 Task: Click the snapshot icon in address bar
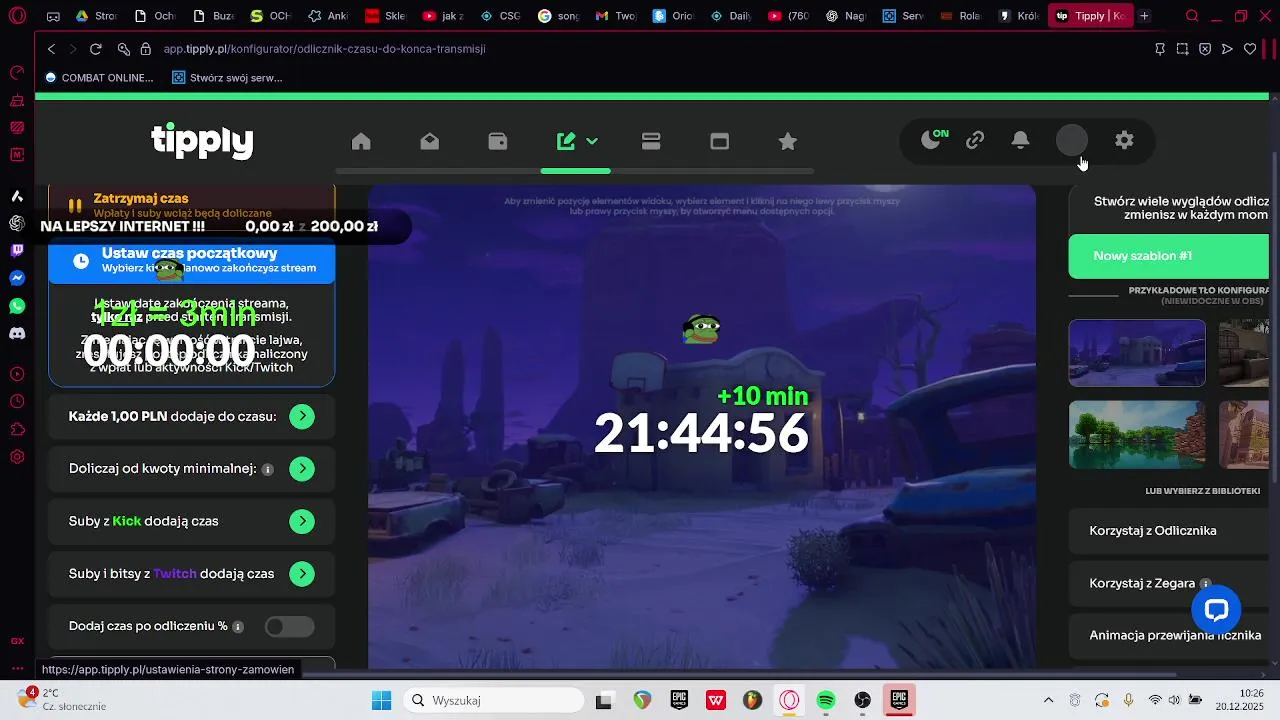(x=1182, y=49)
